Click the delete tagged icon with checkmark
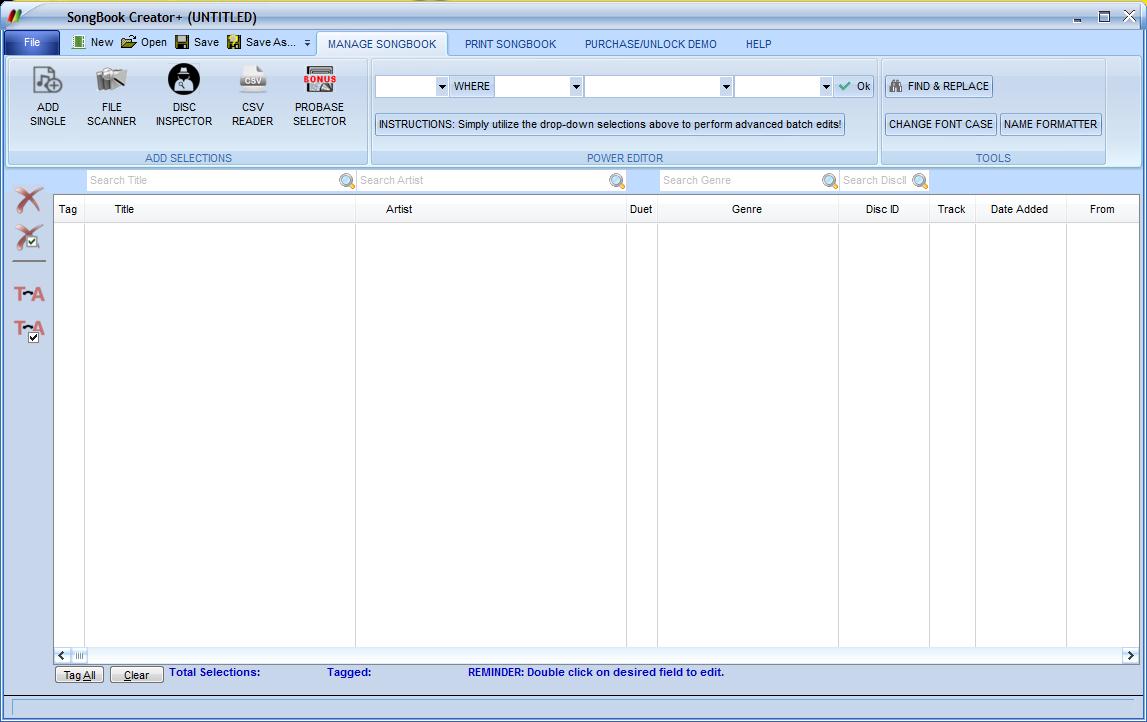Viewport: 1147px width, 722px height. pos(27,236)
